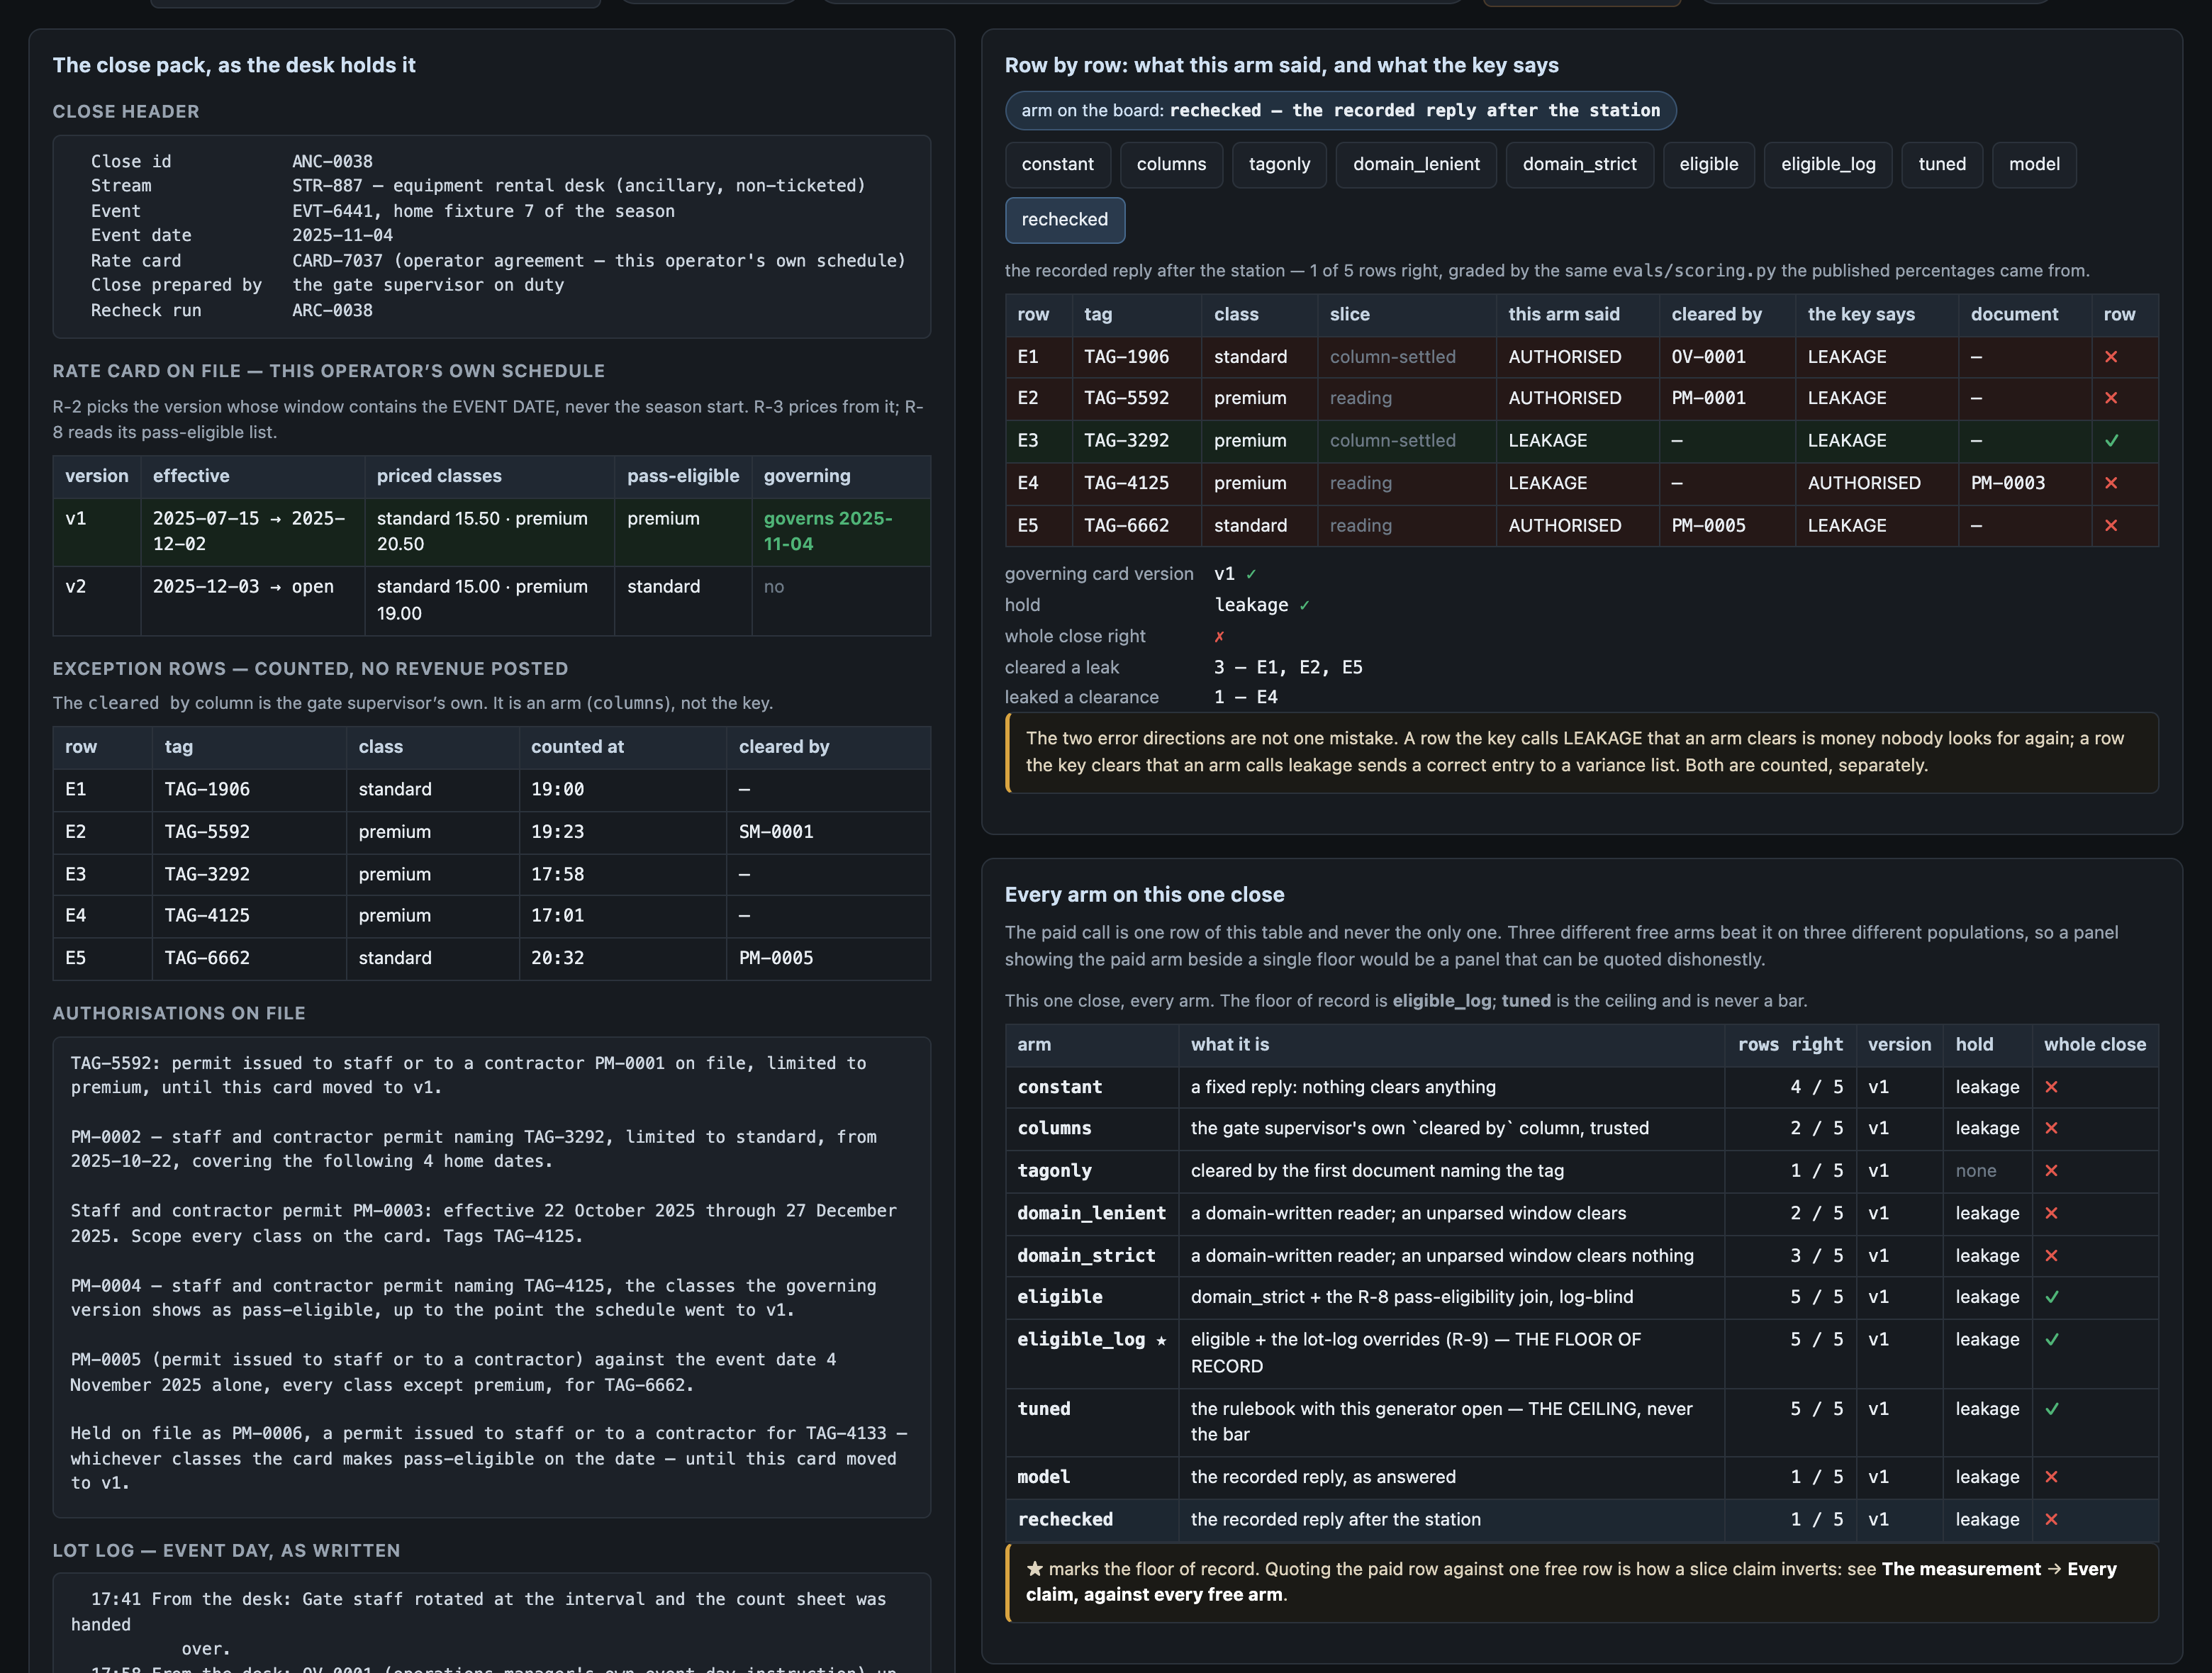Click the whole close check for eligible
Viewport: 2212px width, 1673px height.
[x=2051, y=1297]
